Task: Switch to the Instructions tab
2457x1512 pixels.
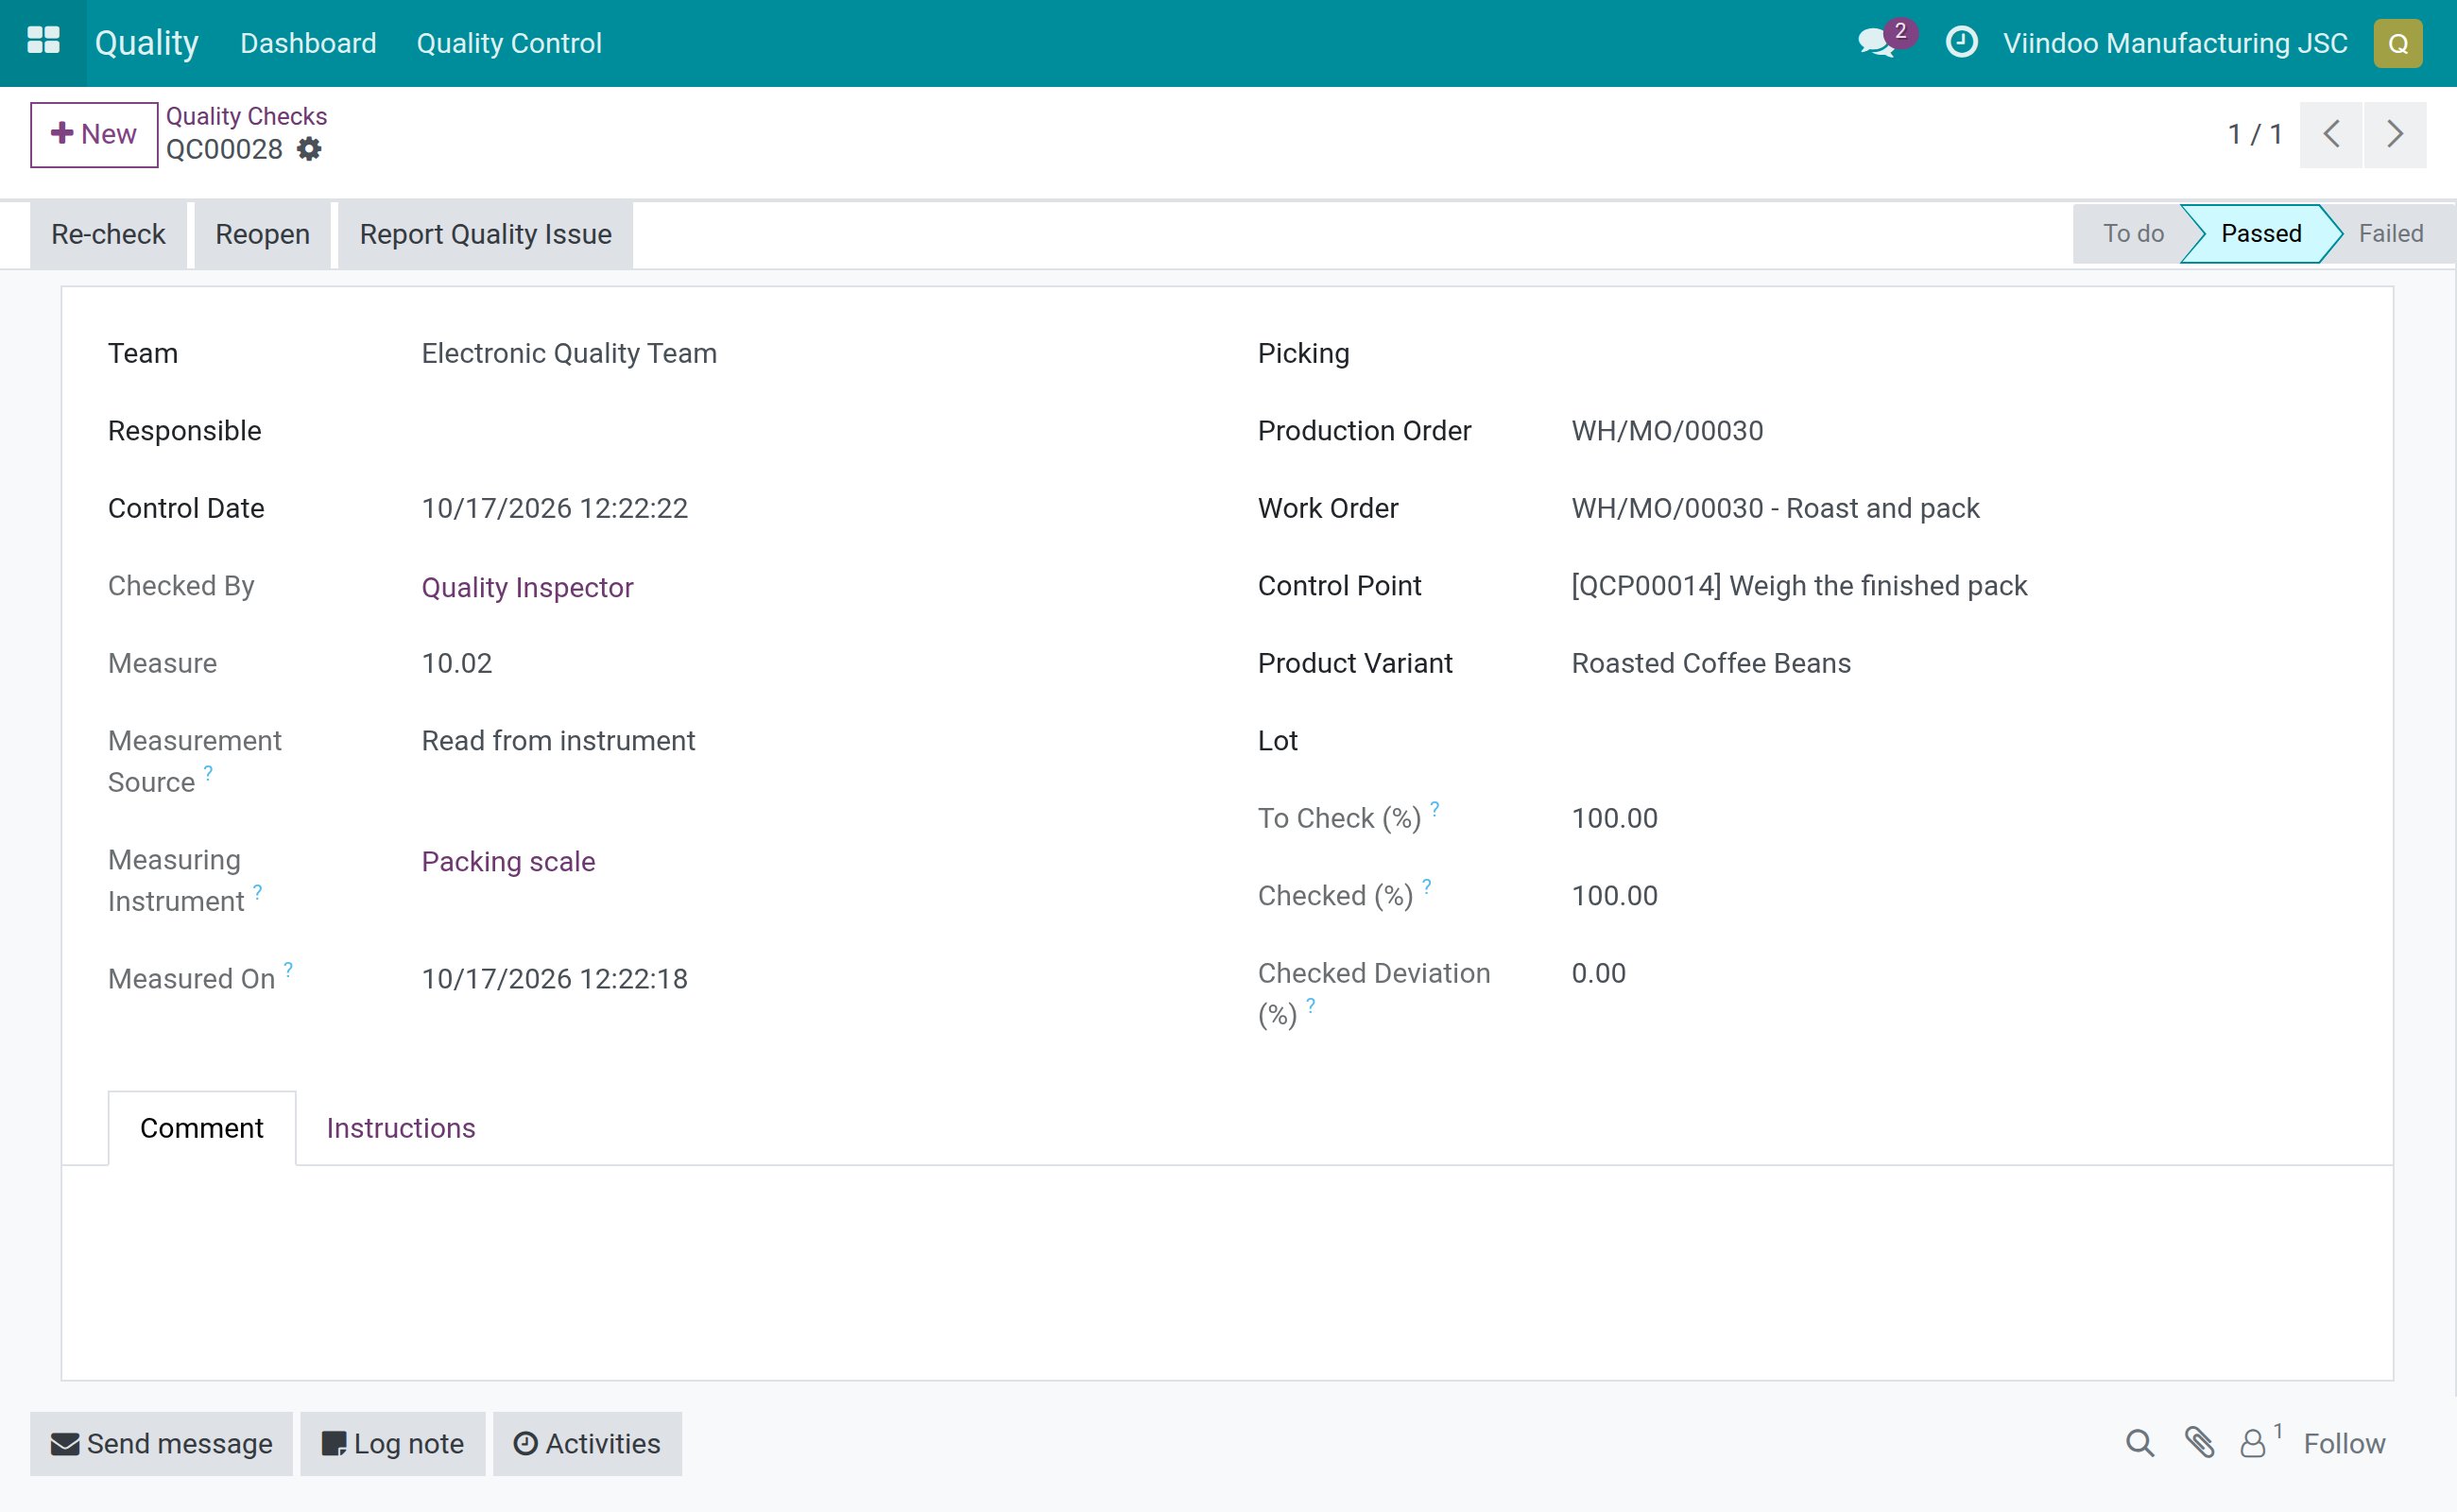Action: (401, 1128)
